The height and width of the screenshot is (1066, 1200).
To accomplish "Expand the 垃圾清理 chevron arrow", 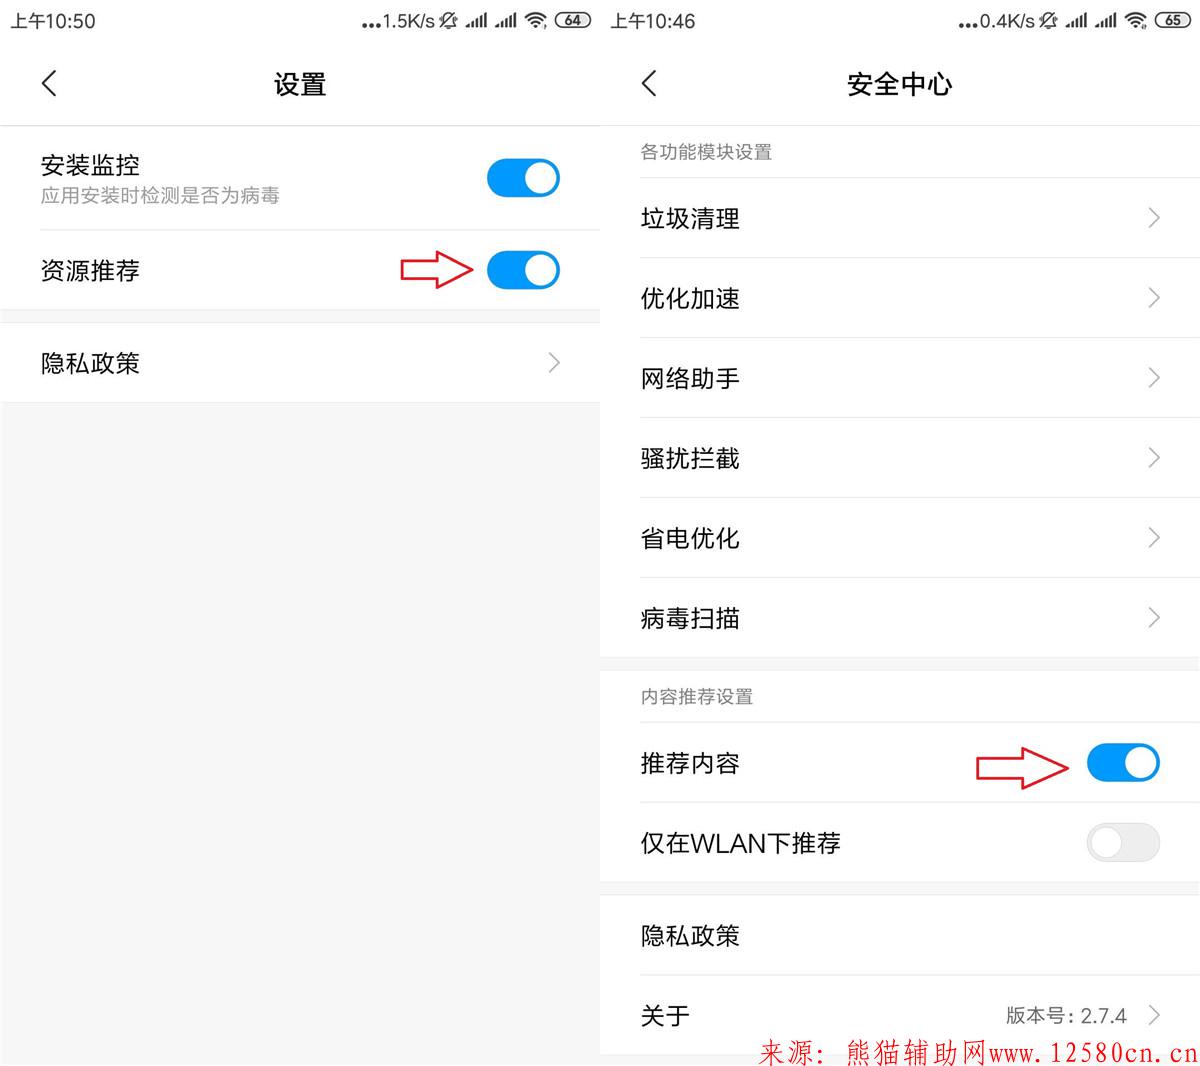I will [1154, 218].
